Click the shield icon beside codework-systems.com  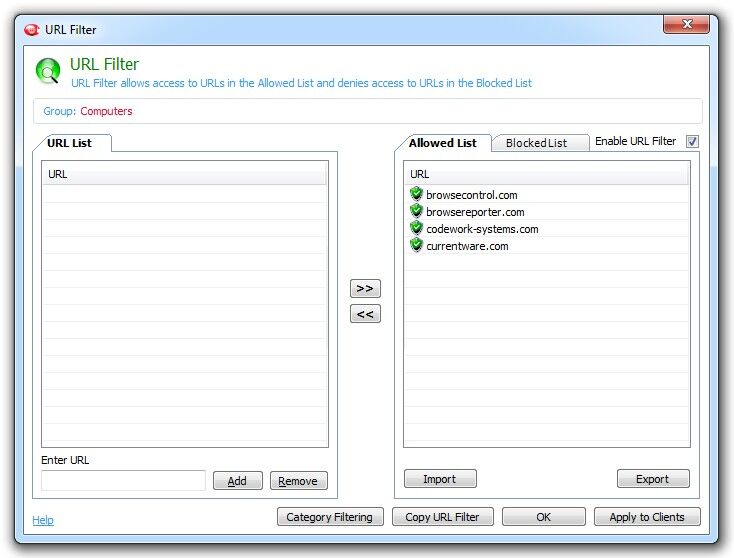416,228
